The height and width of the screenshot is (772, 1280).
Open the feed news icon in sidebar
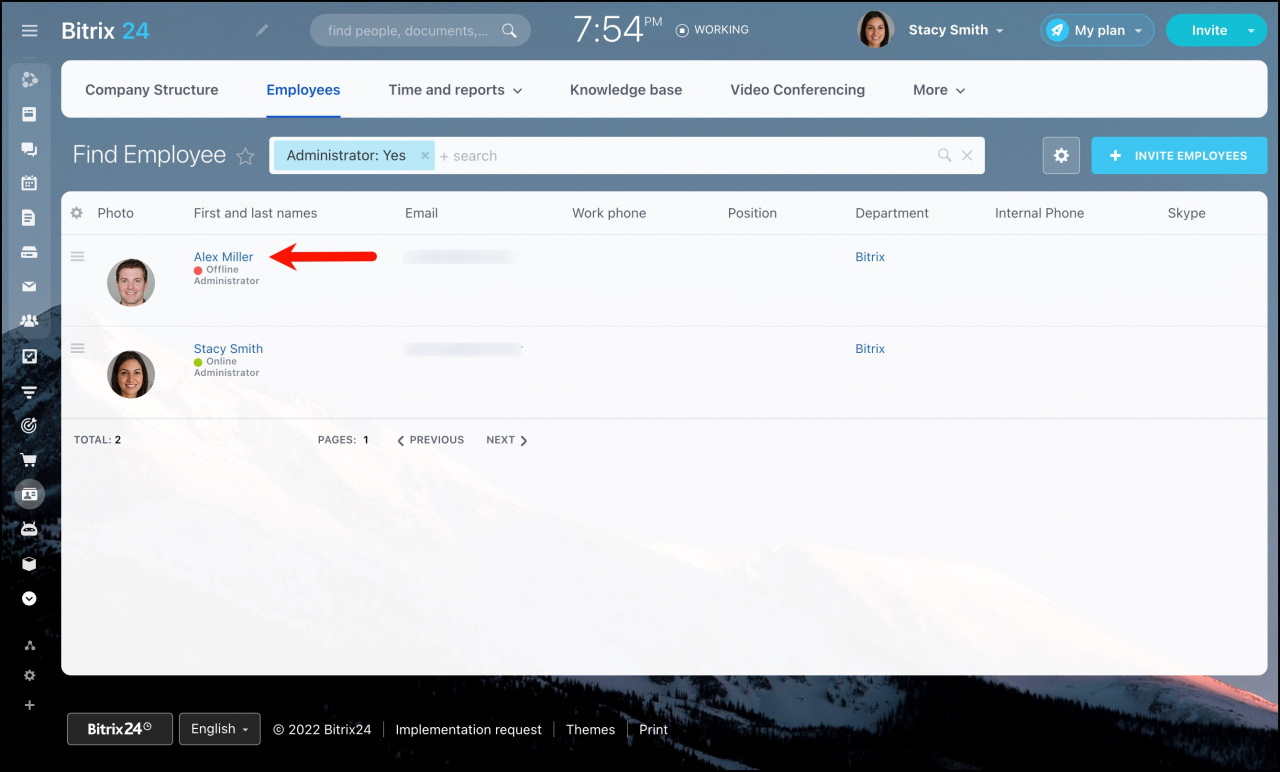coord(29,114)
